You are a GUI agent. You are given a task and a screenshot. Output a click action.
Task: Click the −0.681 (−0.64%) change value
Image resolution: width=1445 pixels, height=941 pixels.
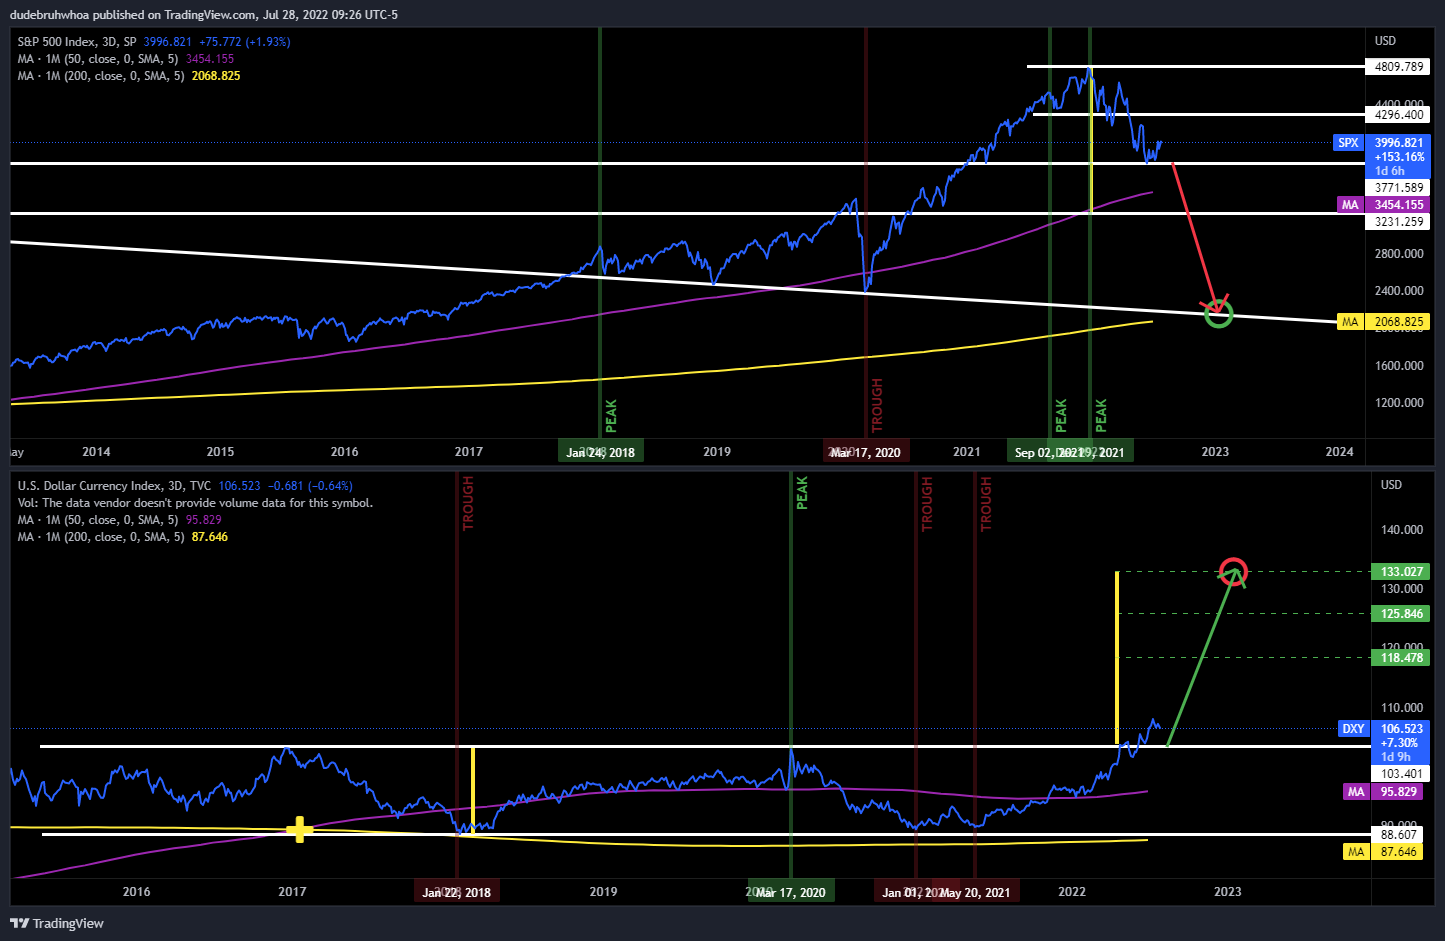pyautogui.click(x=310, y=486)
